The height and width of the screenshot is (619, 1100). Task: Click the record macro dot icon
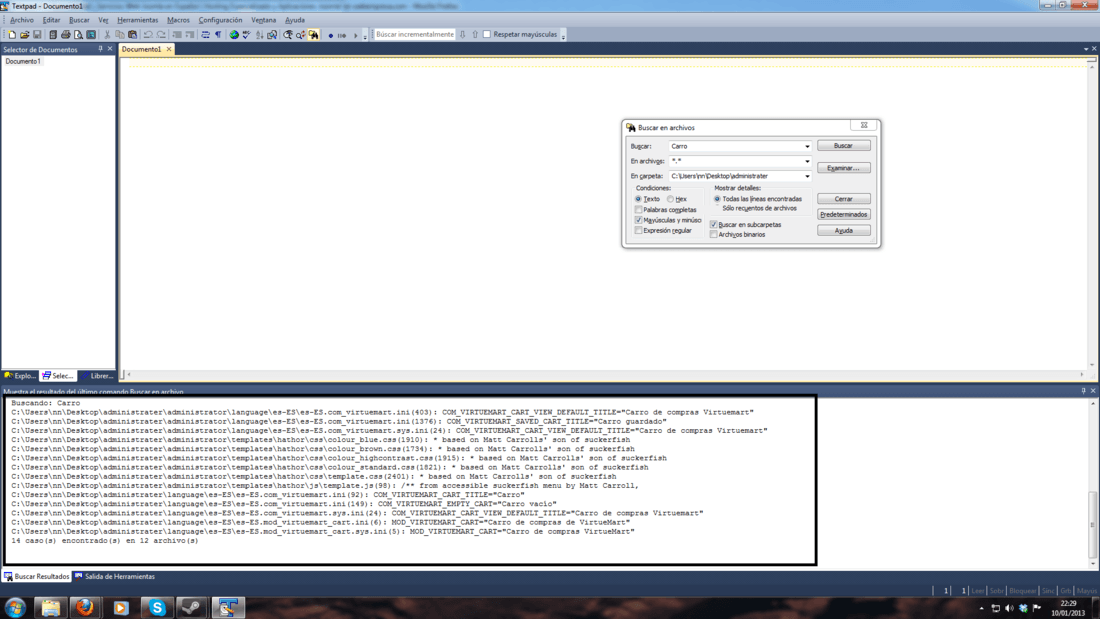(x=330, y=35)
